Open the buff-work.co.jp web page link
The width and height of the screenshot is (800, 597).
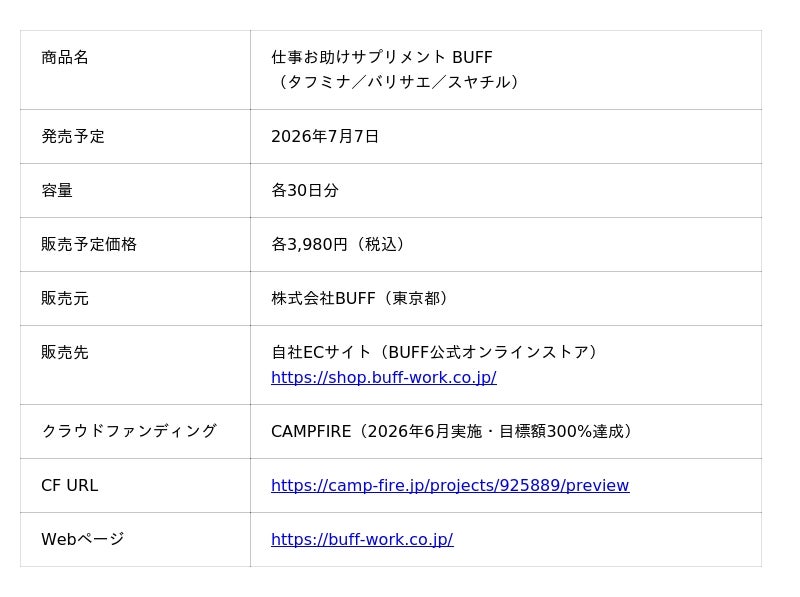[x=362, y=539]
